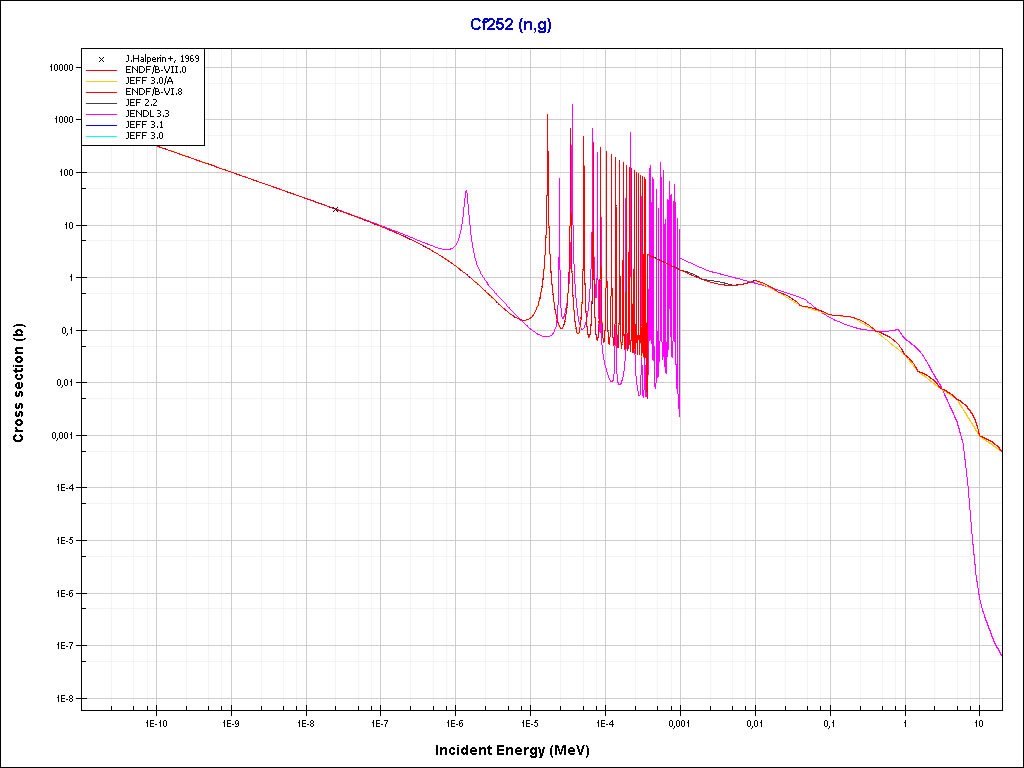Click the 0,001 tick on the energy axis
This screenshot has width=1024, height=768.
(679, 722)
